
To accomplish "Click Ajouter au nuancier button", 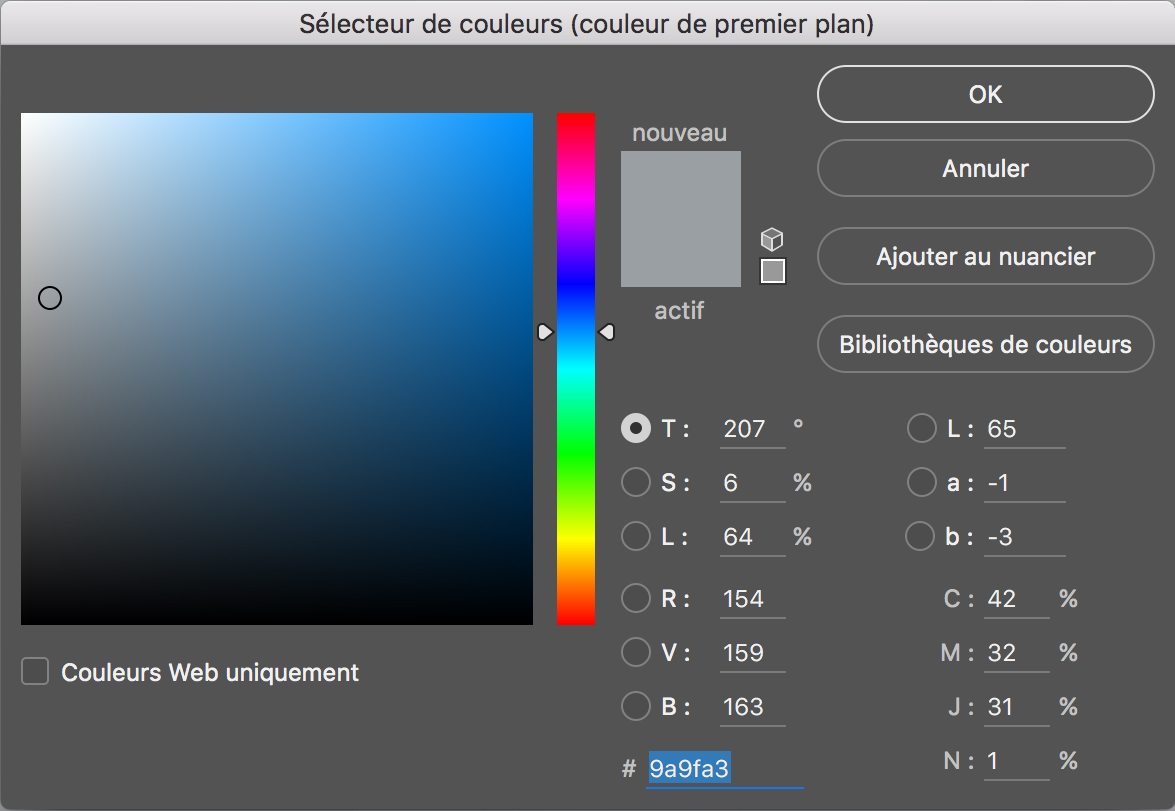I will pos(985,257).
